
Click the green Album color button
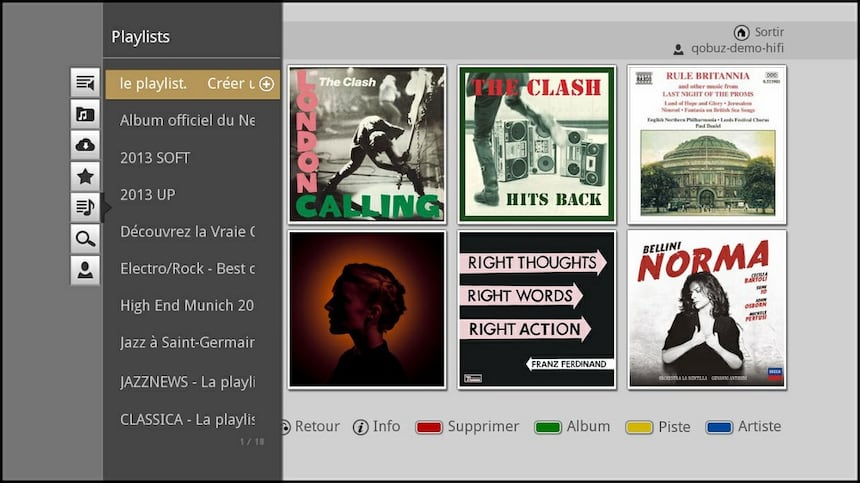(548, 428)
